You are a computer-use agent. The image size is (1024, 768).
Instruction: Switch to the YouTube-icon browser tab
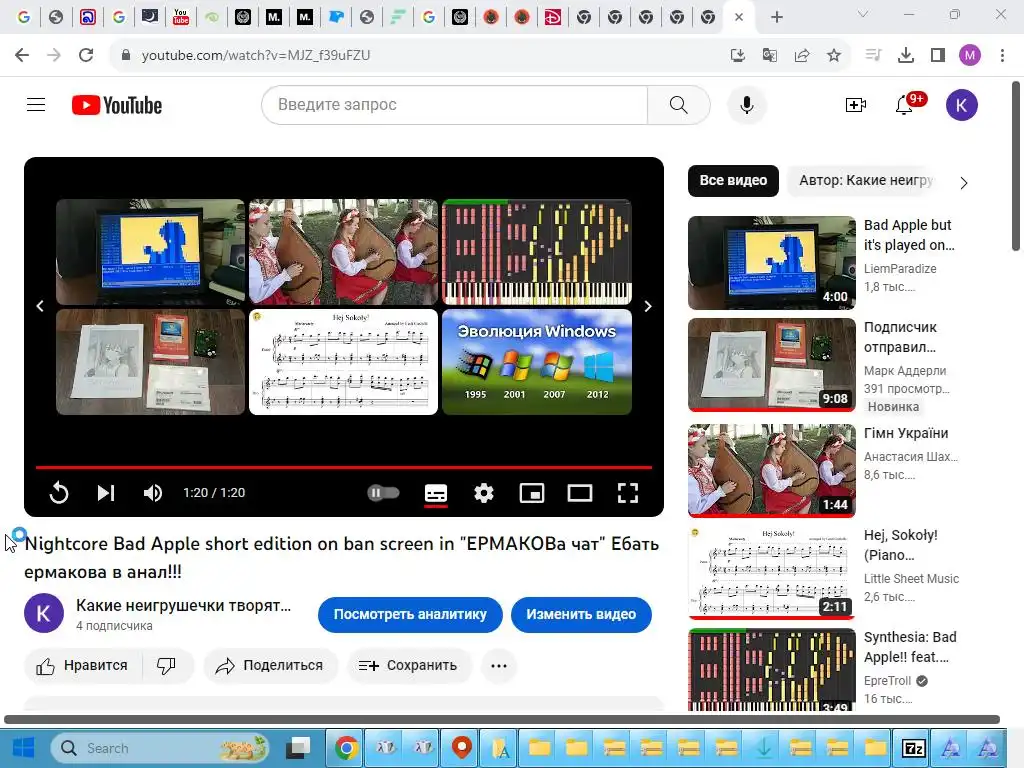pyautogui.click(x=181, y=17)
